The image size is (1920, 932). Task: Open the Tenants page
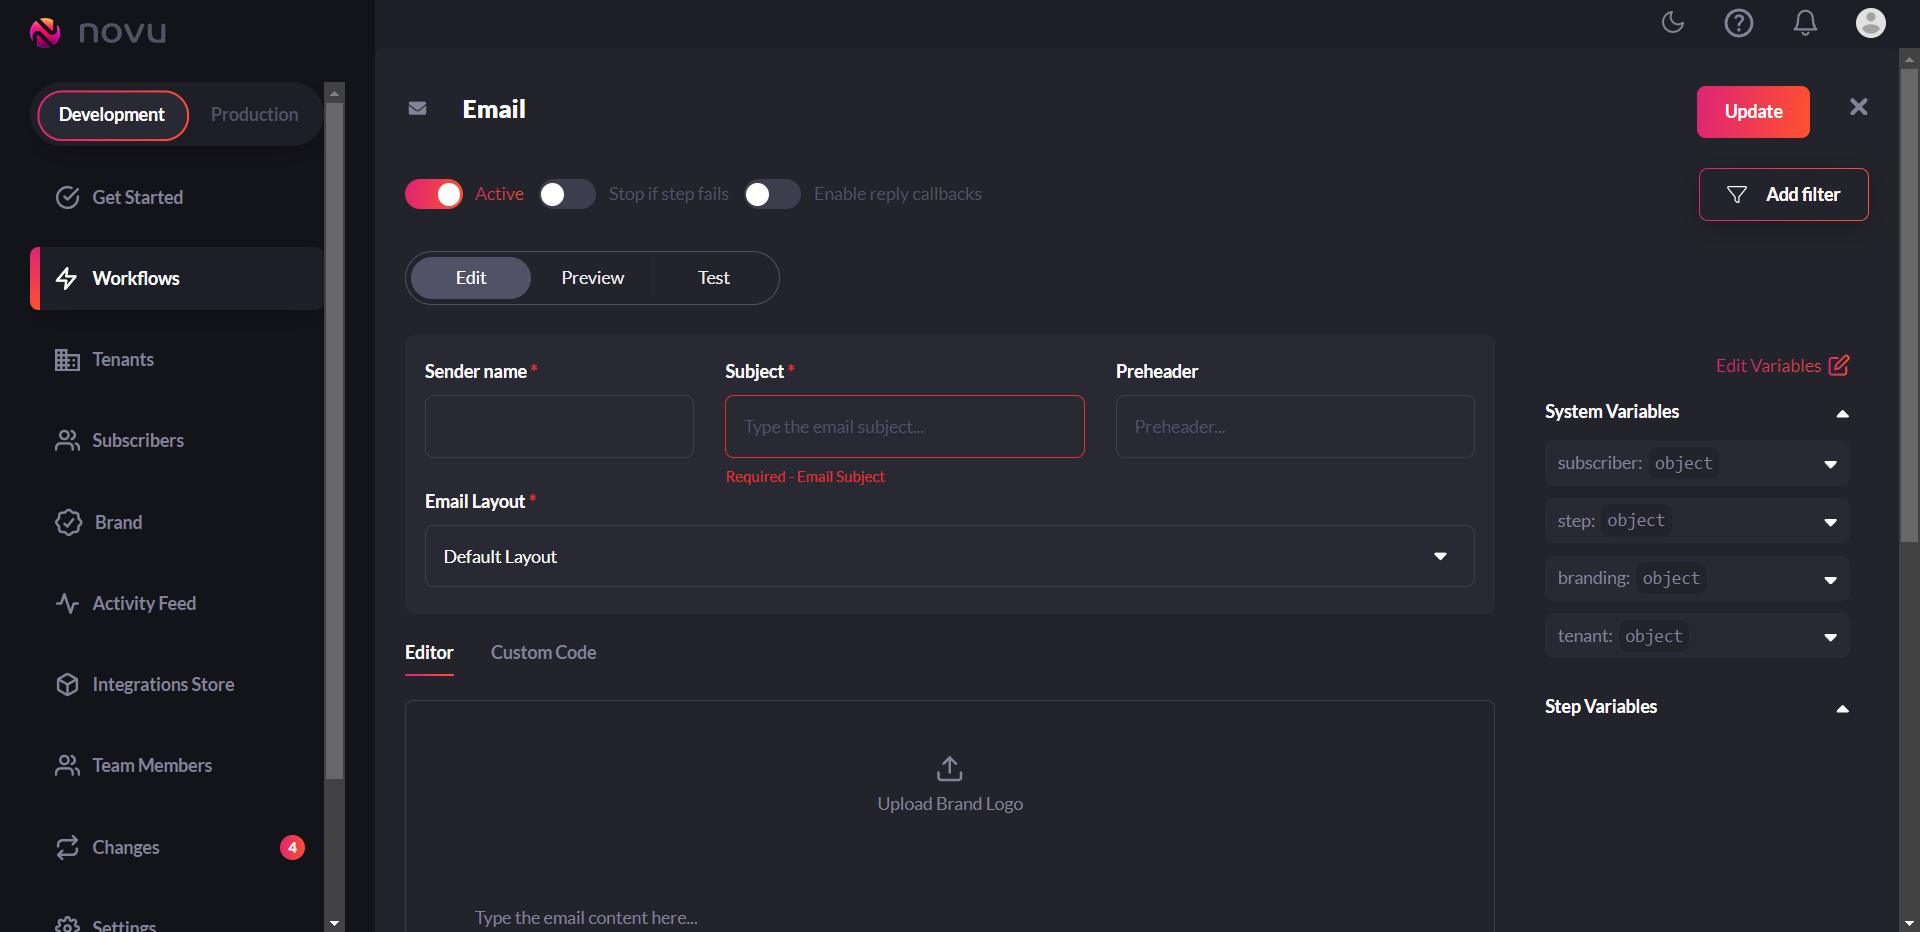point(124,359)
